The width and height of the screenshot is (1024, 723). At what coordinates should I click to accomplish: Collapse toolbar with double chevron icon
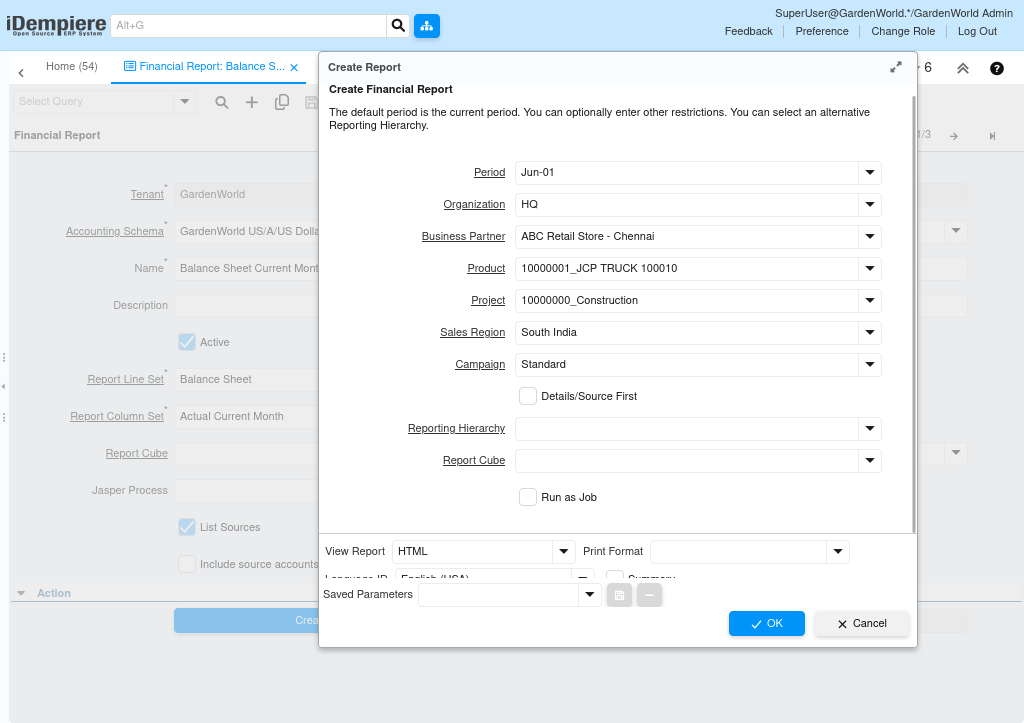point(963,68)
